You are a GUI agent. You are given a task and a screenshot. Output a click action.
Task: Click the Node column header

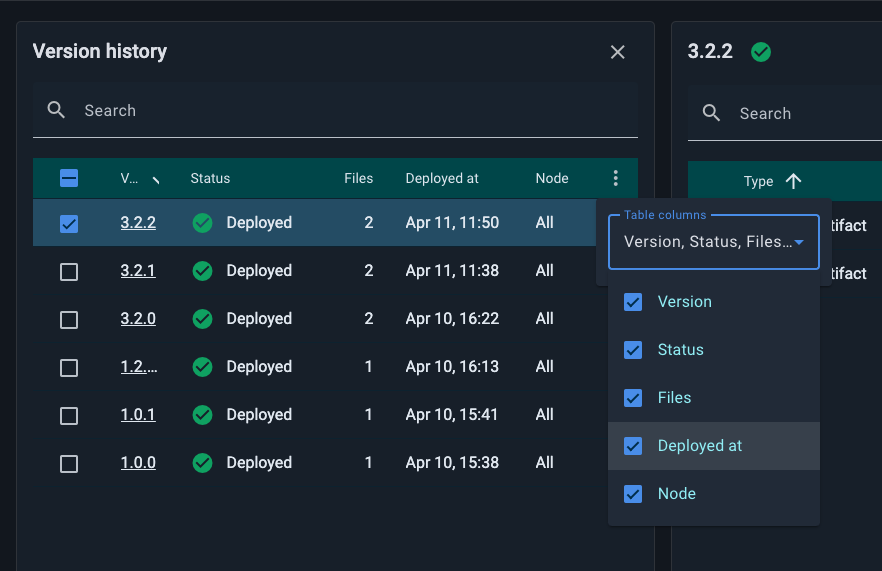(552, 178)
